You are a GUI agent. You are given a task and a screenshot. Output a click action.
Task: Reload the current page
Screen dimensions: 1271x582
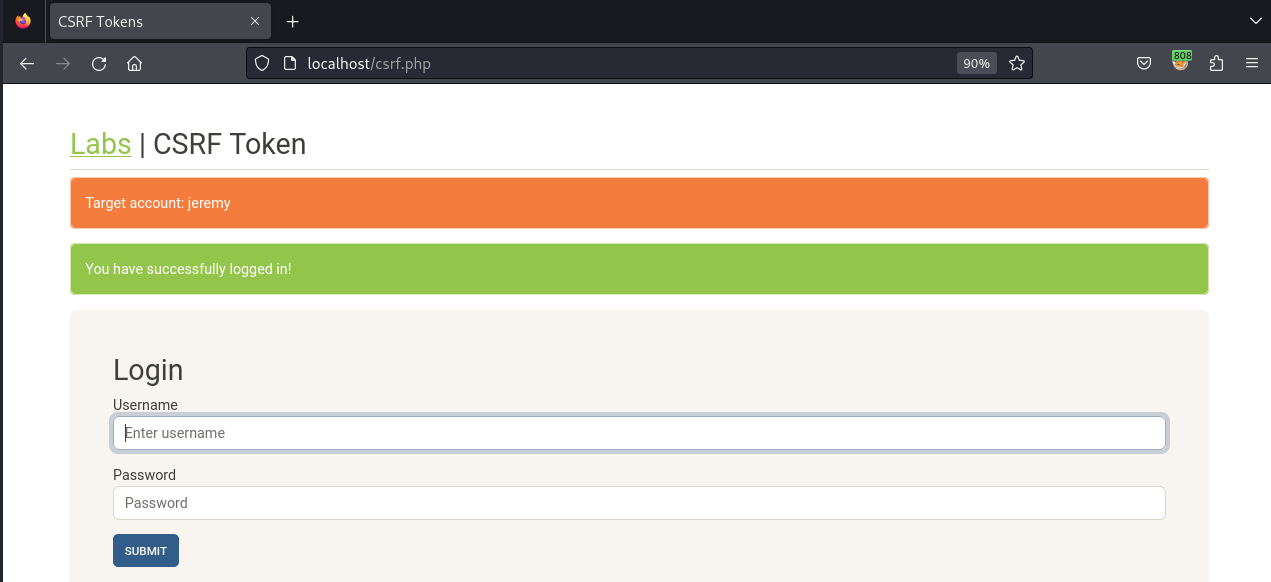(x=98, y=63)
